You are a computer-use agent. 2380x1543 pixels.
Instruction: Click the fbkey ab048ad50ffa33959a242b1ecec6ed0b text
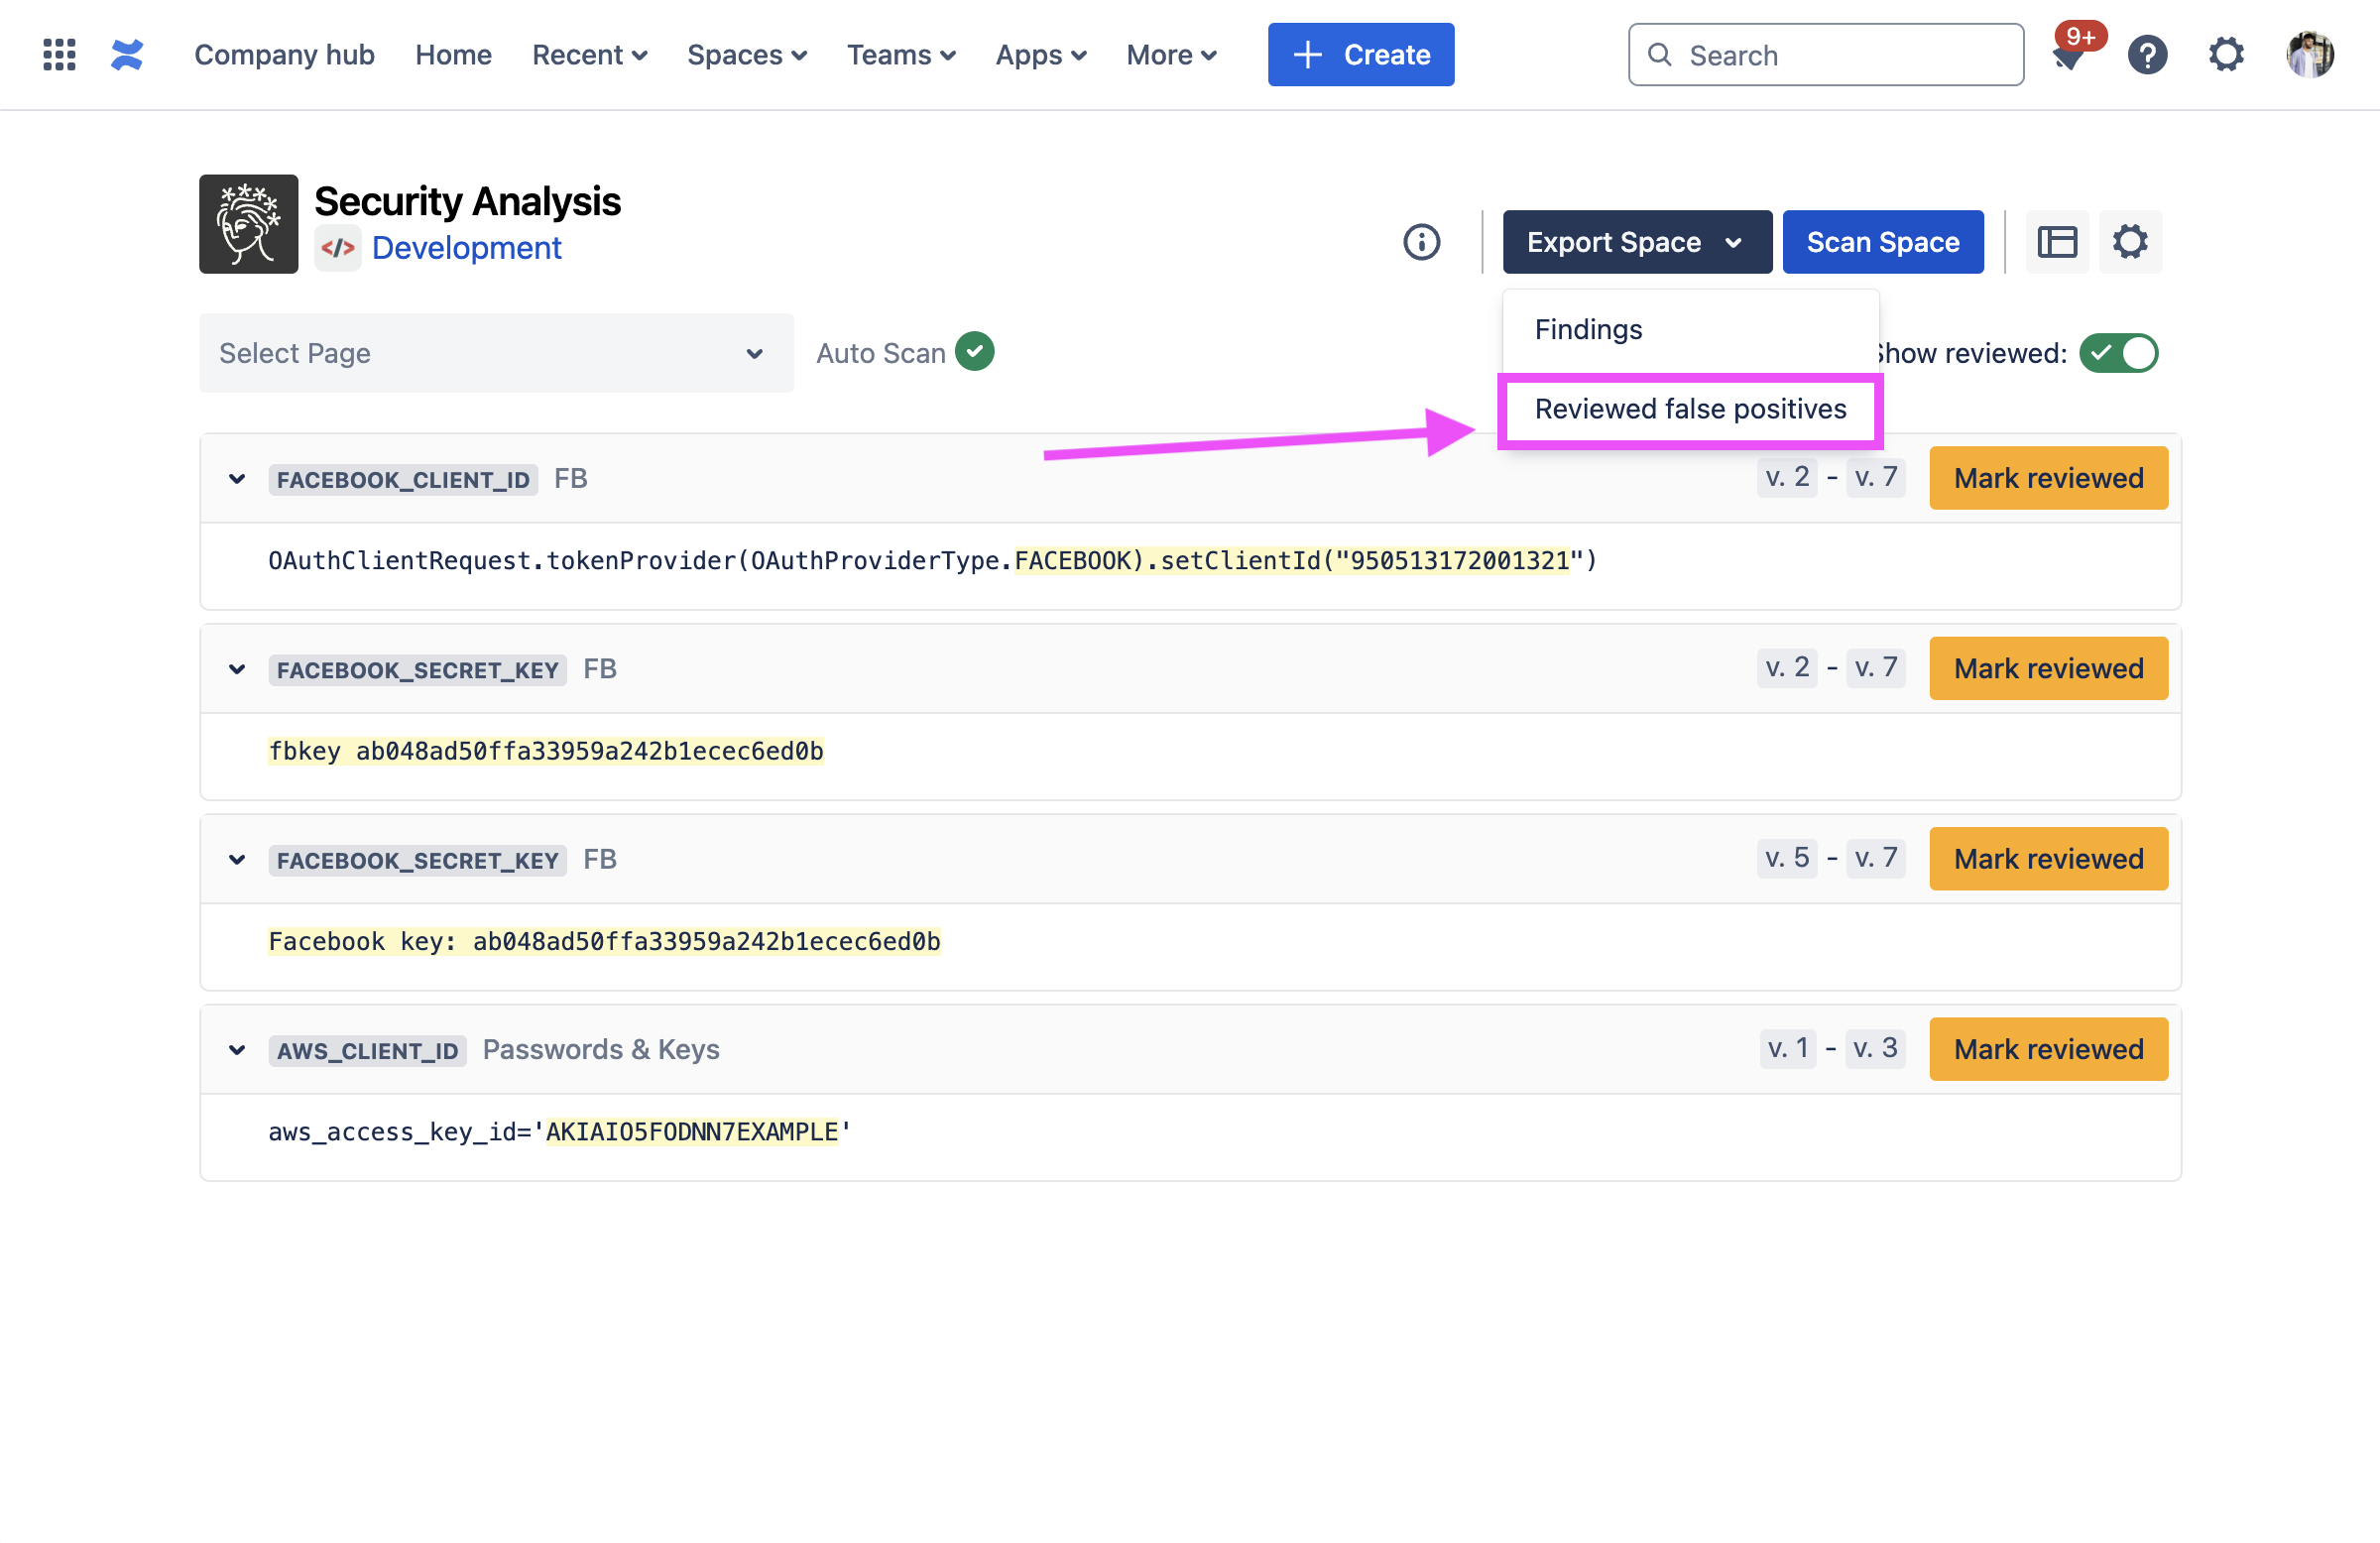545,751
